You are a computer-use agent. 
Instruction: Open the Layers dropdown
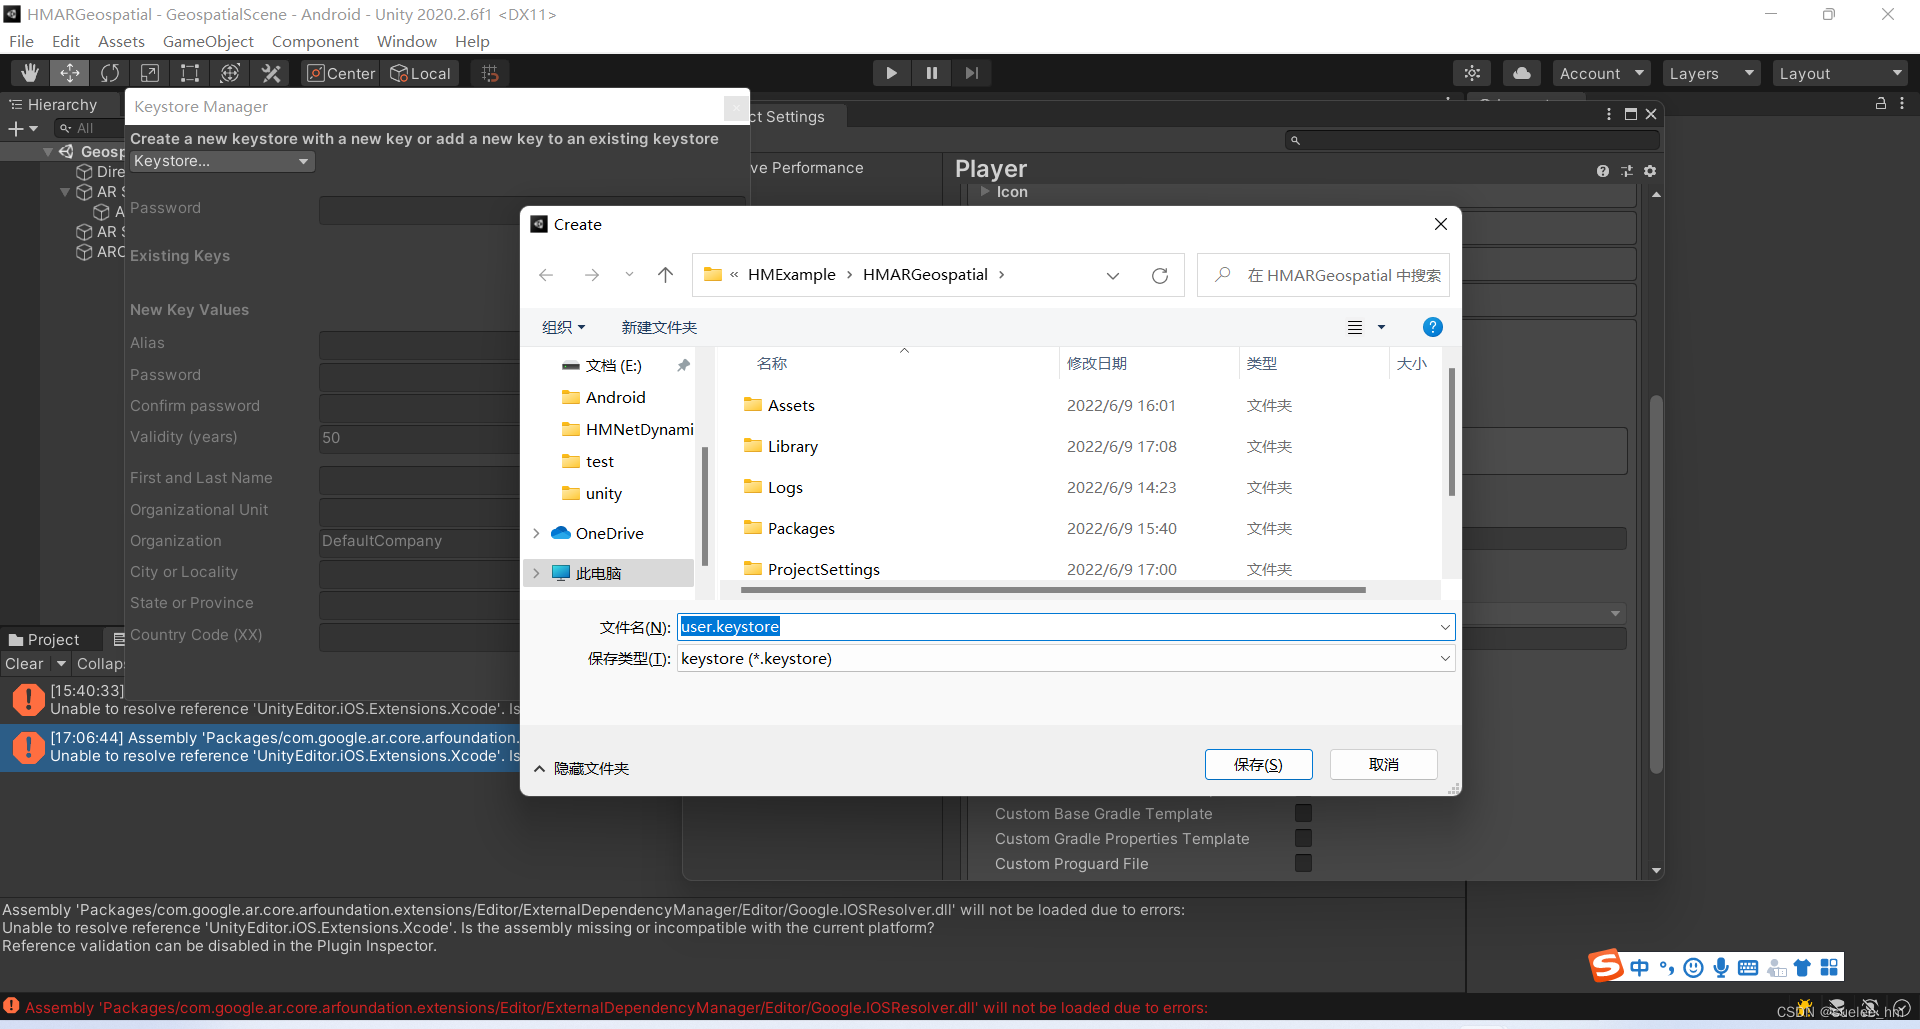[1711, 73]
